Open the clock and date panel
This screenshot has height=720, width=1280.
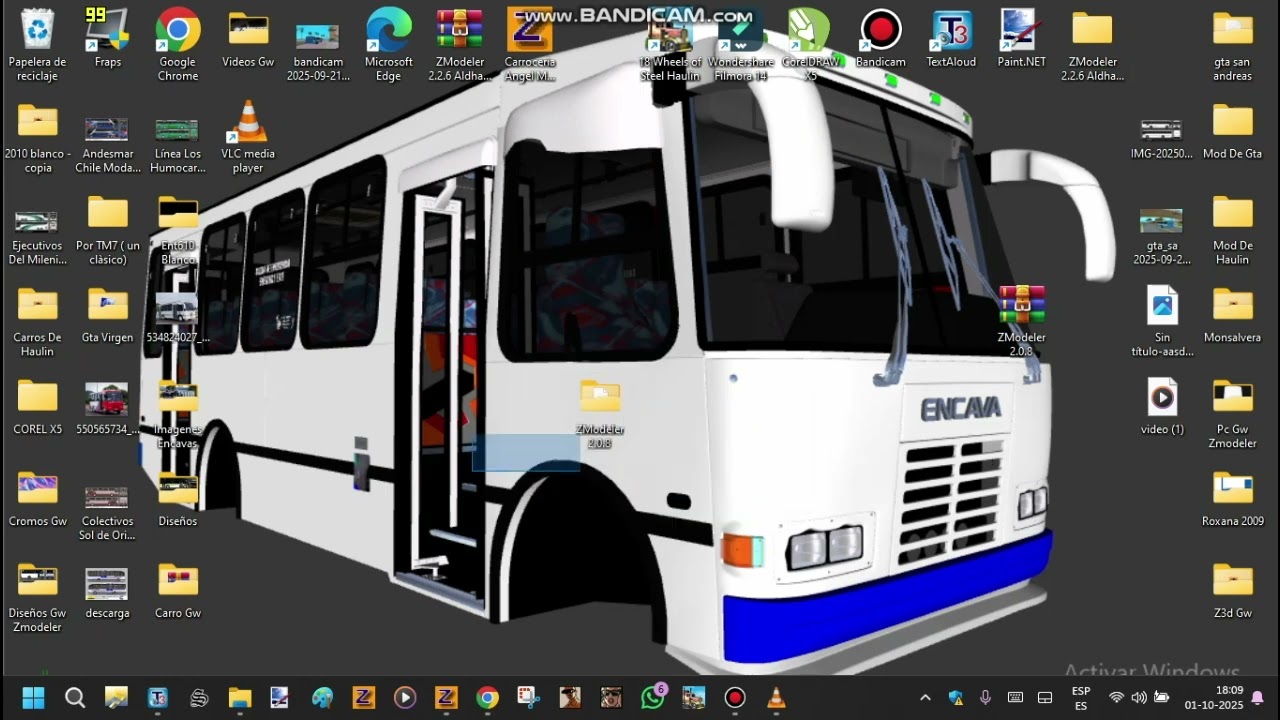pyautogui.click(x=1213, y=698)
